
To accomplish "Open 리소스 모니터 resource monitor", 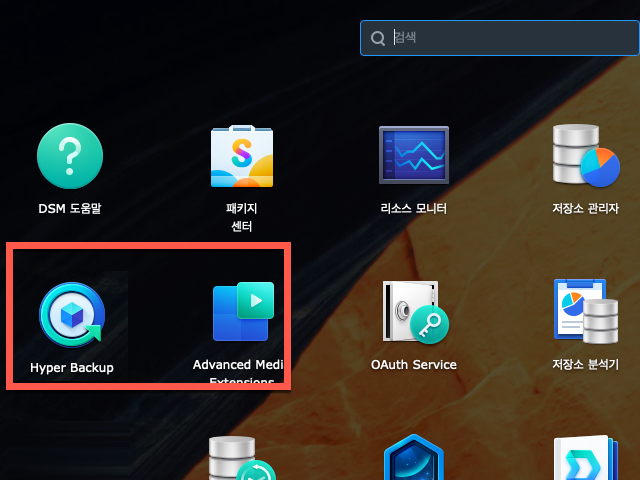I will click(x=413, y=155).
